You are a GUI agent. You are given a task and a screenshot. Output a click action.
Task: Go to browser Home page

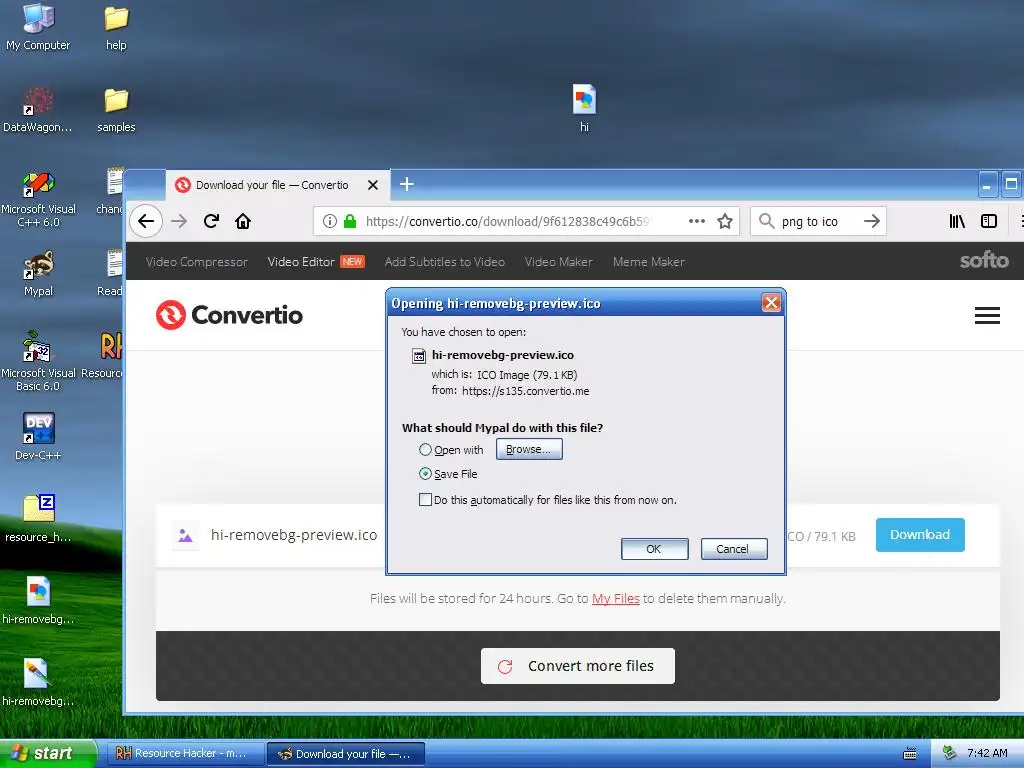tap(243, 221)
